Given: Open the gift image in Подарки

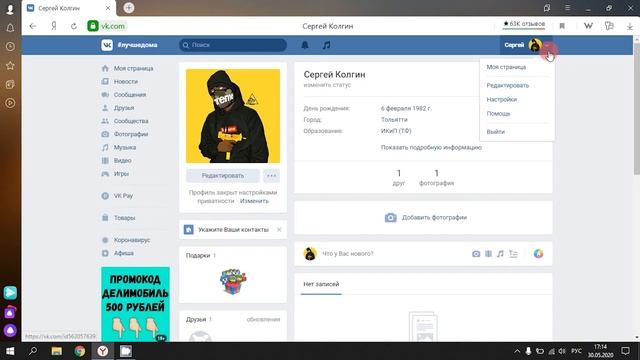Looking at the screenshot, I should click(x=233, y=281).
